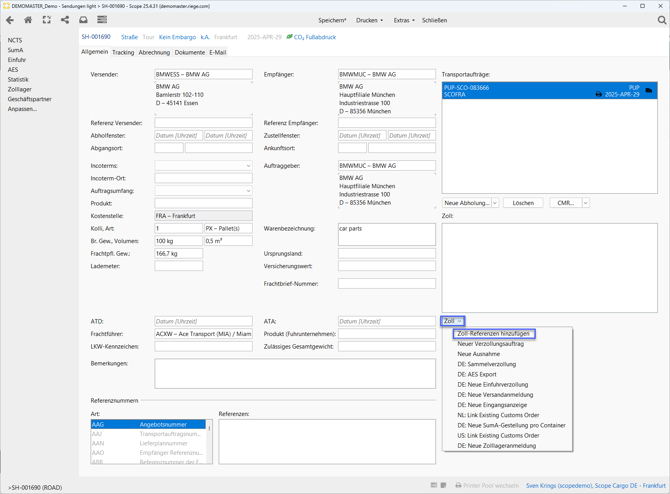Click the first layout icon in status bar

coord(434,485)
